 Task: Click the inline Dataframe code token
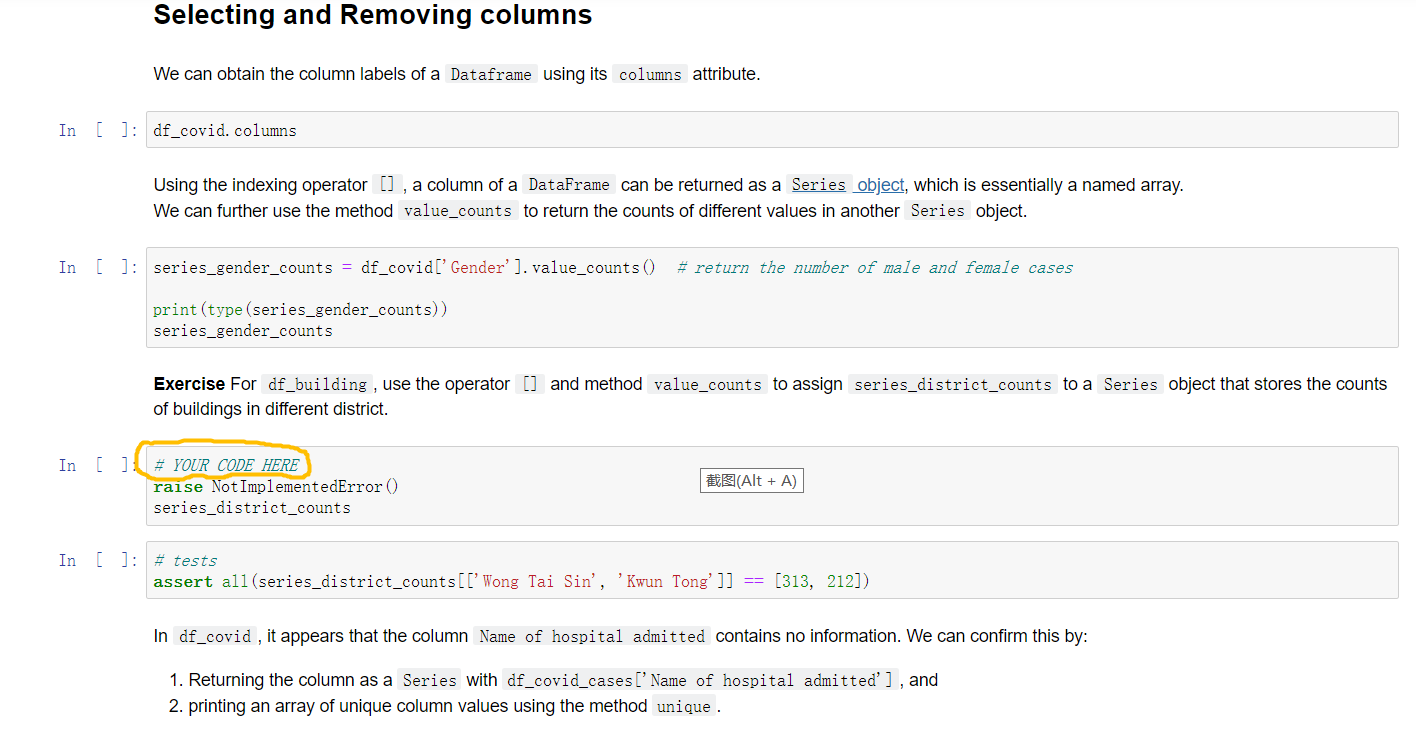(x=491, y=73)
